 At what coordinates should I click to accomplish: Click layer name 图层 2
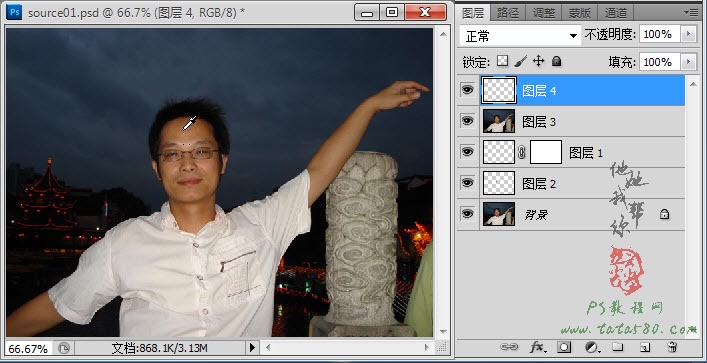pos(539,184)
